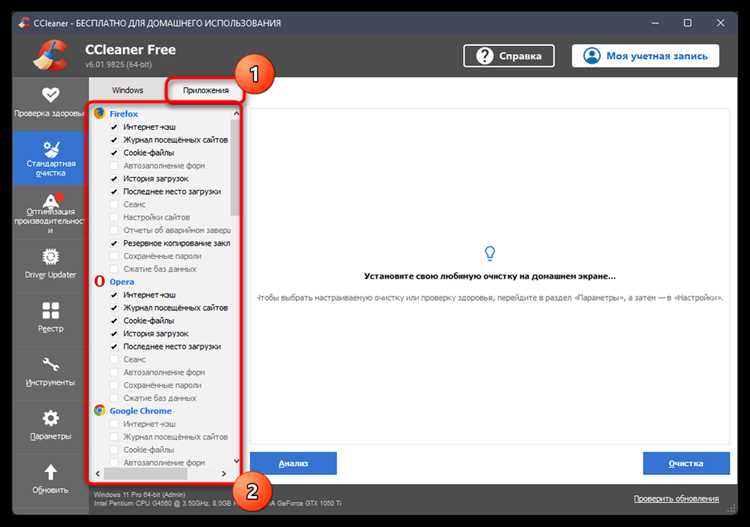Enable Chrome Cookie files checkbox
The width and height of the screenshot is (750, 527).
[114, 450]
